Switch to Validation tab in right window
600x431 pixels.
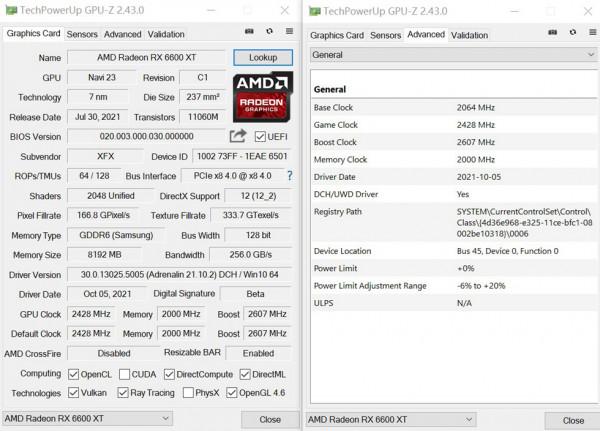pyautogui.click(x=469, y=36)
